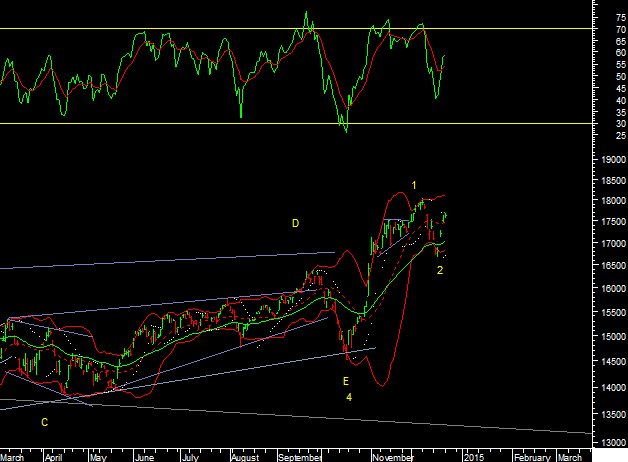This screenshot has width=628, height=462.
Task: Select the wave label "2" beside recent candles
Action: coord(440,270)
